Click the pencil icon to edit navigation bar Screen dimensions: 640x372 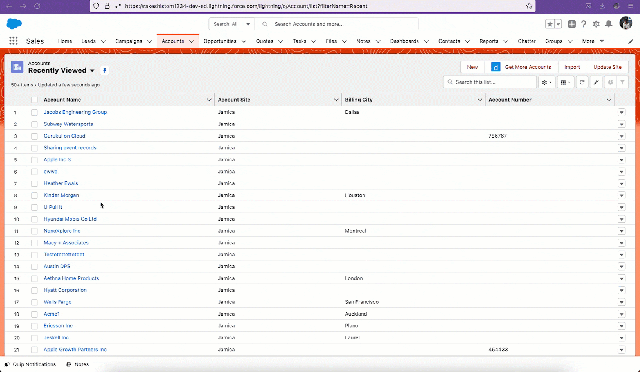631,41
